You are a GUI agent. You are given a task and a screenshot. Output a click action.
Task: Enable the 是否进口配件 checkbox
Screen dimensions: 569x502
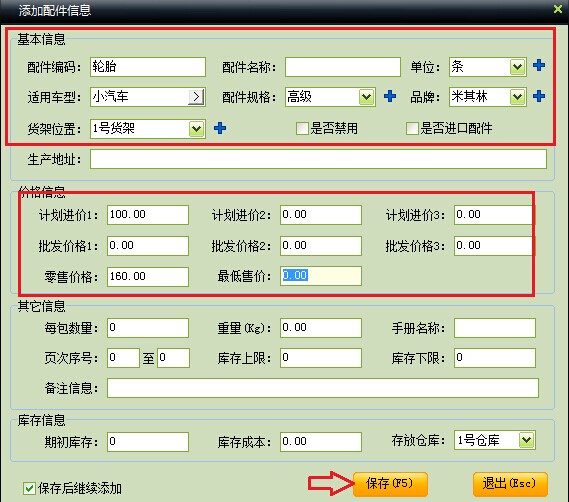coord(412,128)
